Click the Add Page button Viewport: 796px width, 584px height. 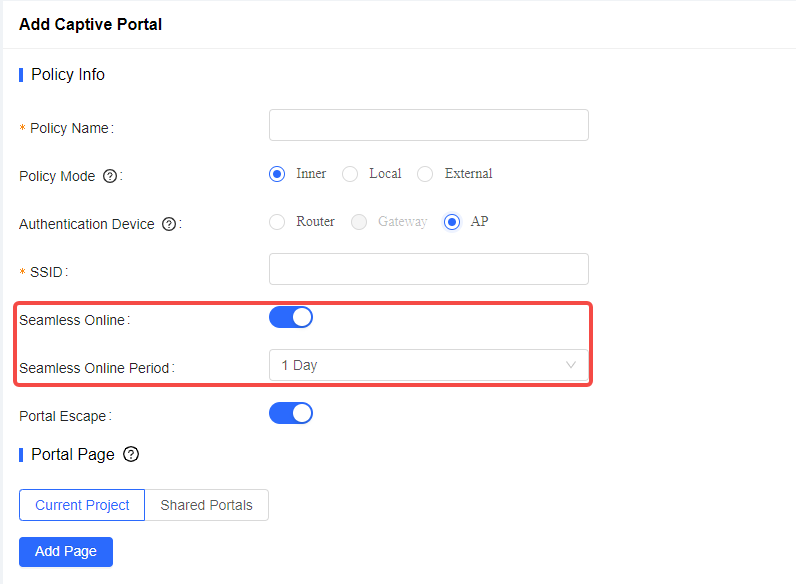(66, 551)
